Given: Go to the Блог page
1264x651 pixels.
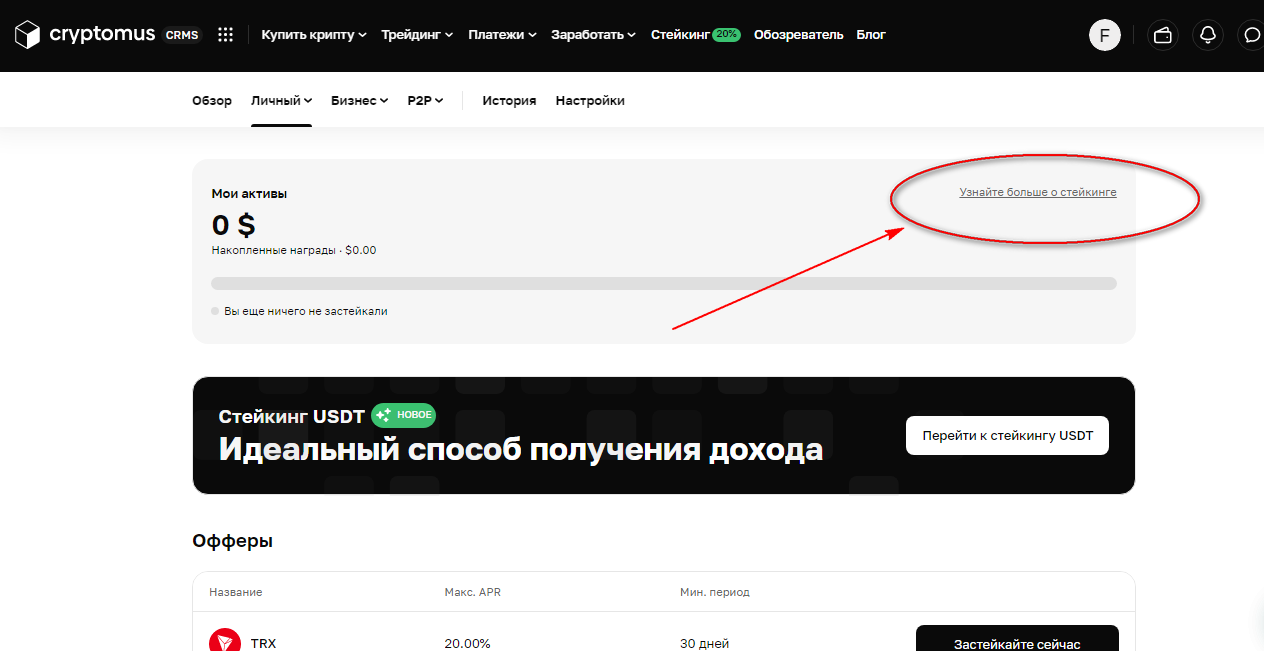Looking at the screenshot, I should click(x=871, y=35).
